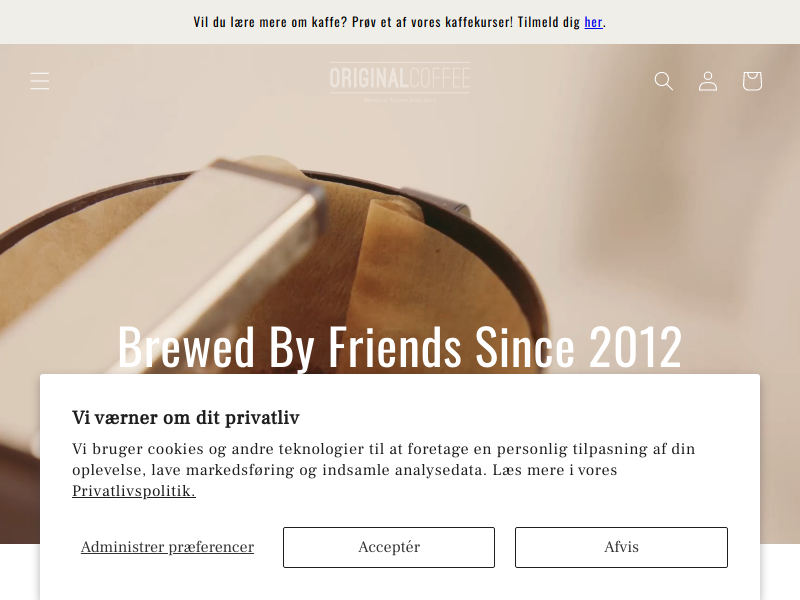Open the Privatlivspolitik link
800x600 pixels.
134,491
